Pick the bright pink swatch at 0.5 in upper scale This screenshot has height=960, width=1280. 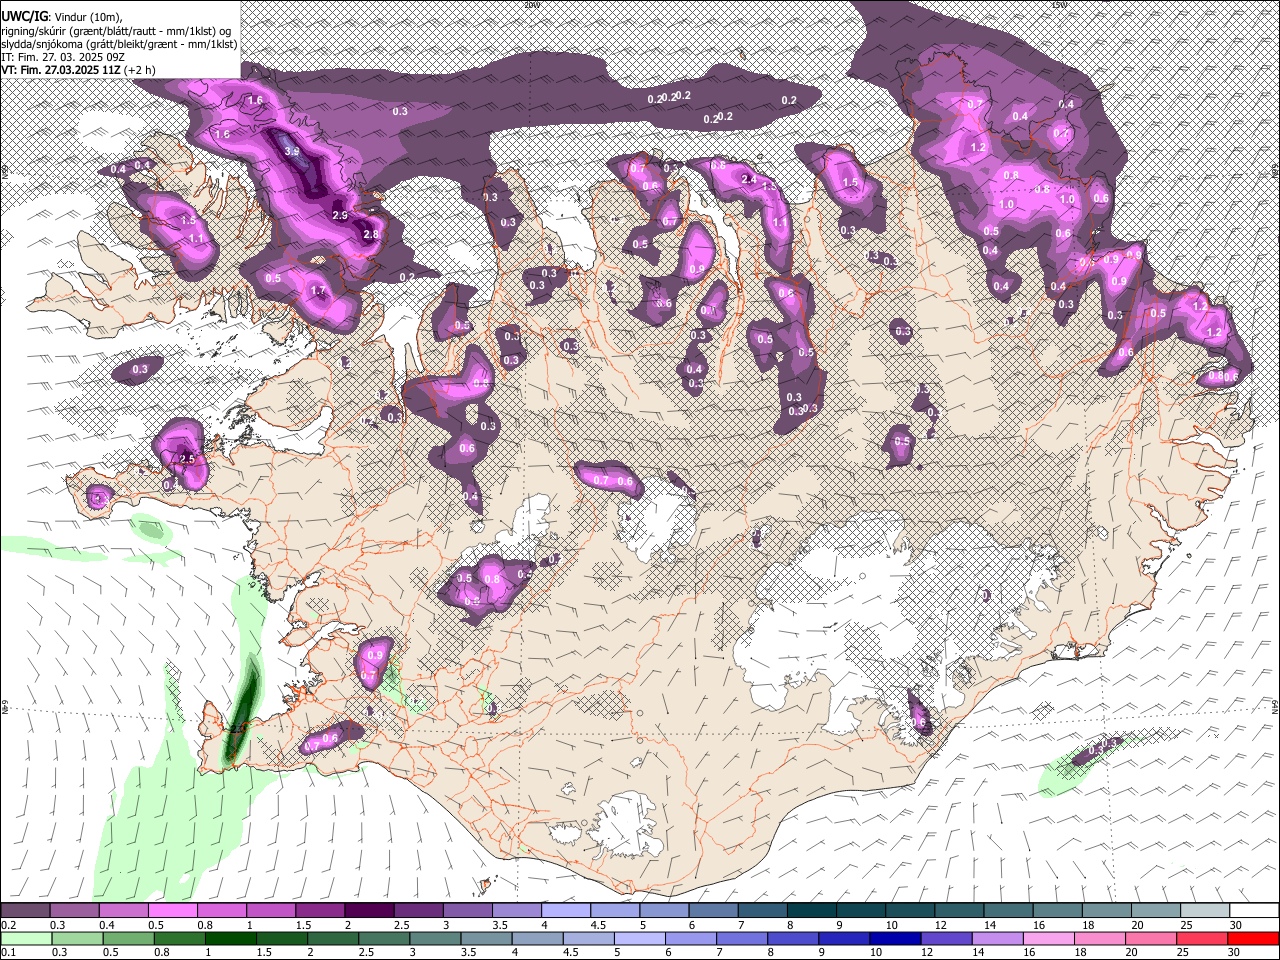tap(172, 911)
